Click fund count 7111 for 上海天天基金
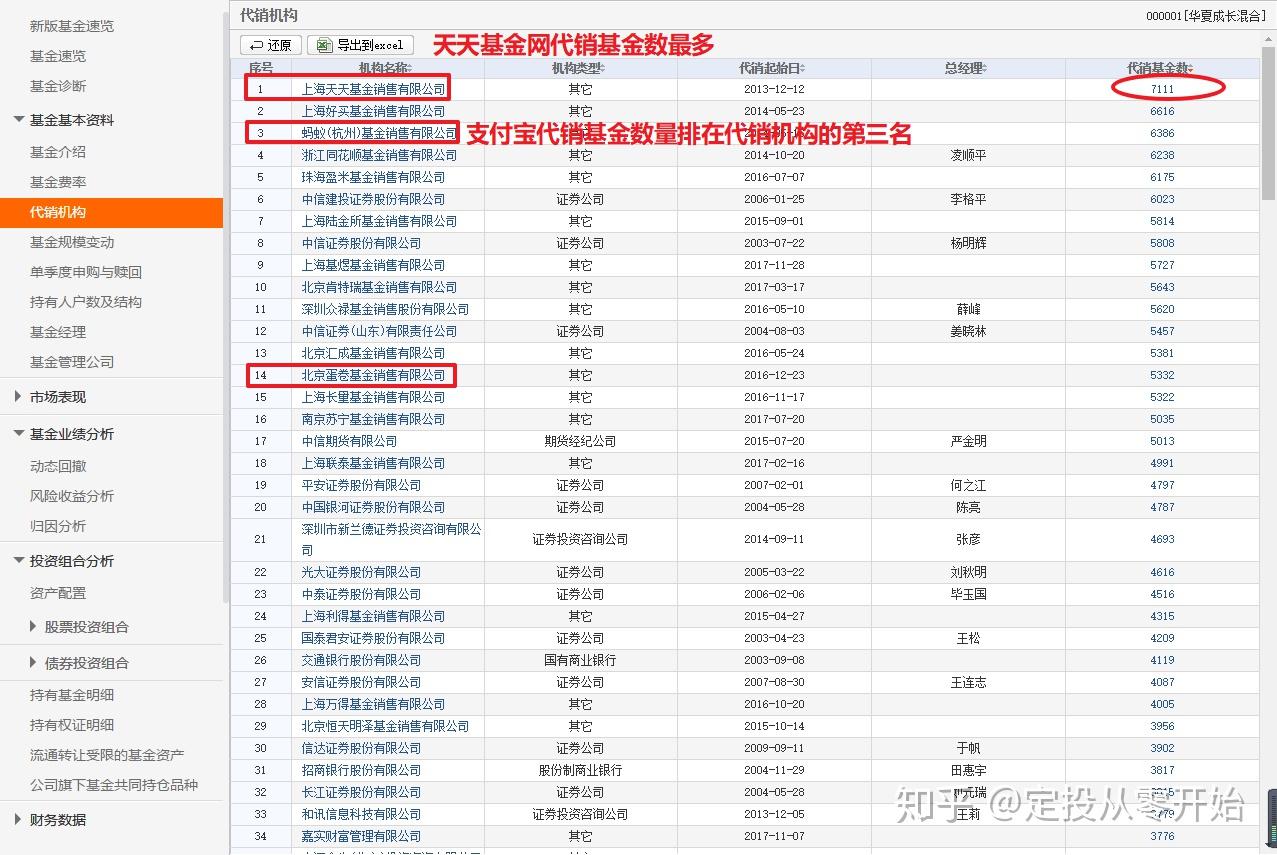1277x855 pixels. (x=1162, y=89)
